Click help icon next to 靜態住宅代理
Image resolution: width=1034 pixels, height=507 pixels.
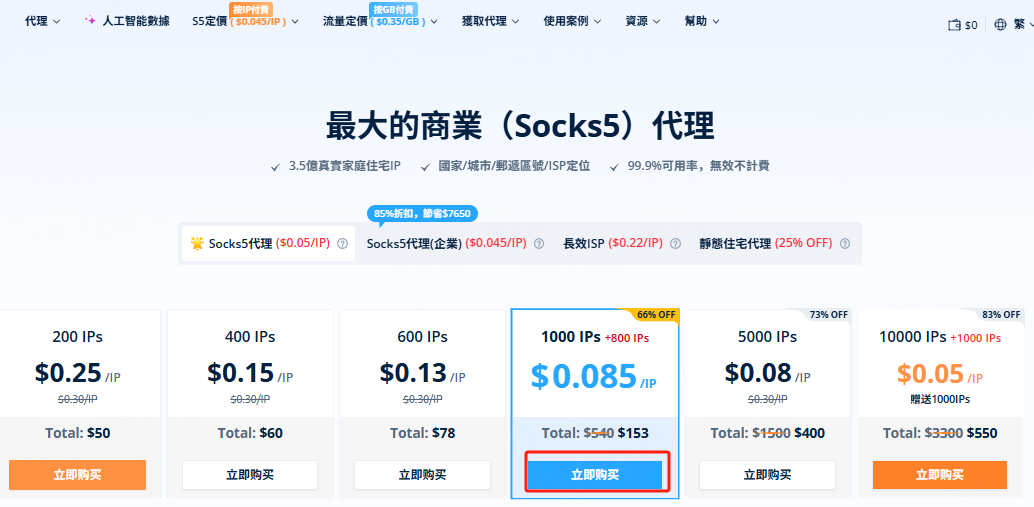845,243
